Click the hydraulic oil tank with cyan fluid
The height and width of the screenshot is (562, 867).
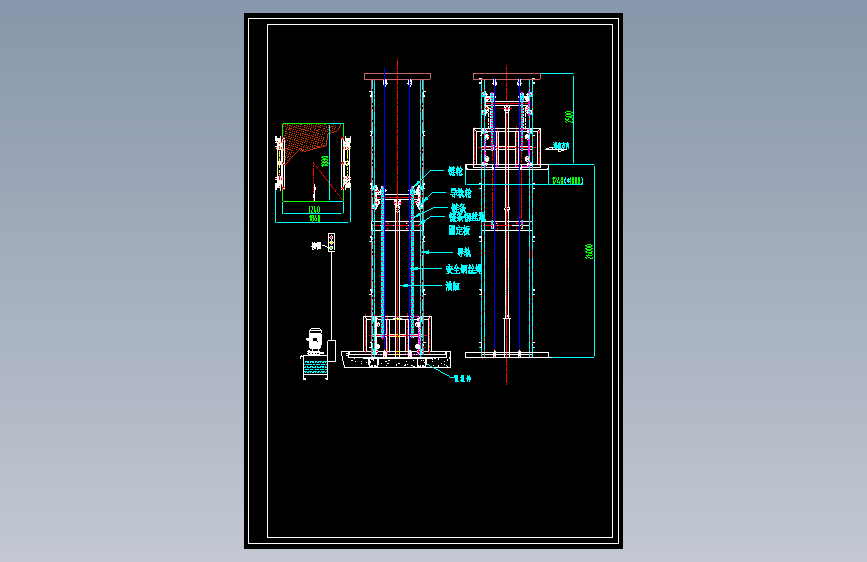(x=315, y=367)
